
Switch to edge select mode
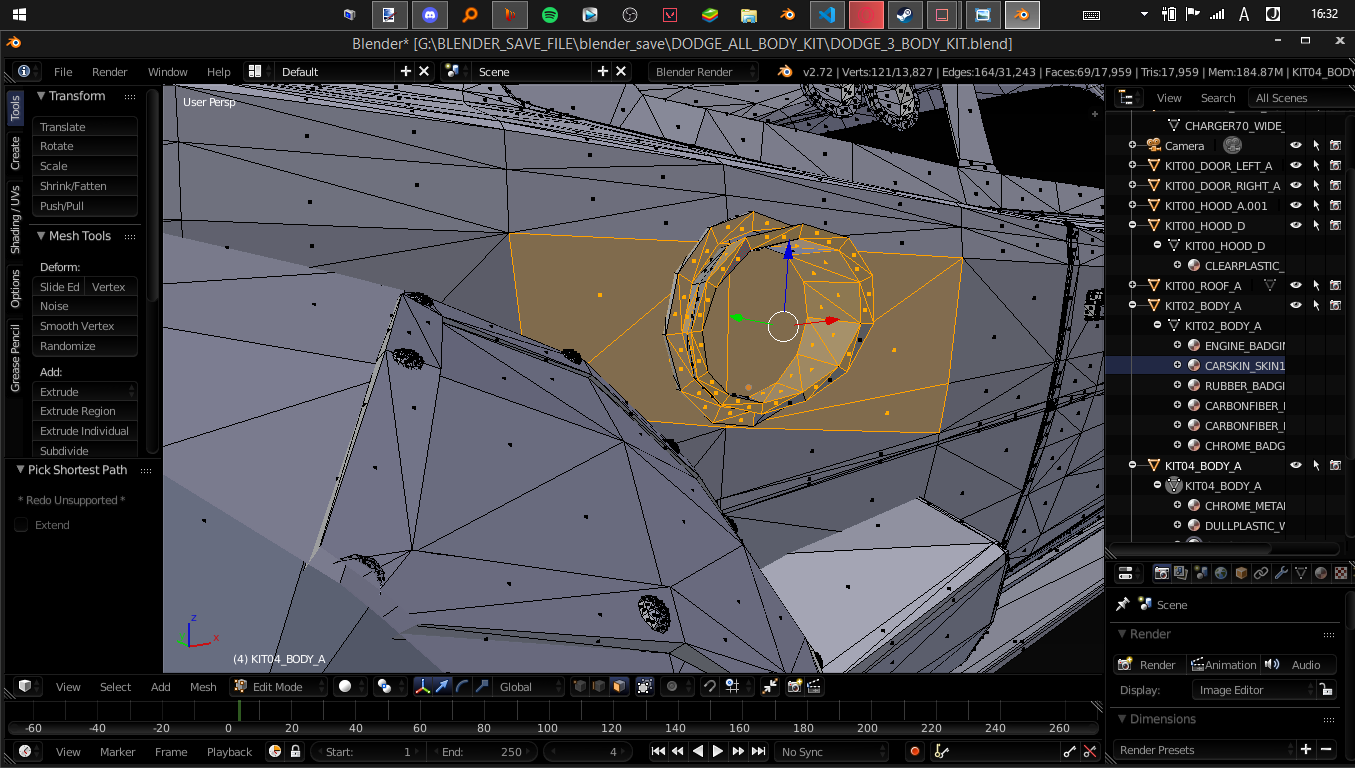pos(599,687)
